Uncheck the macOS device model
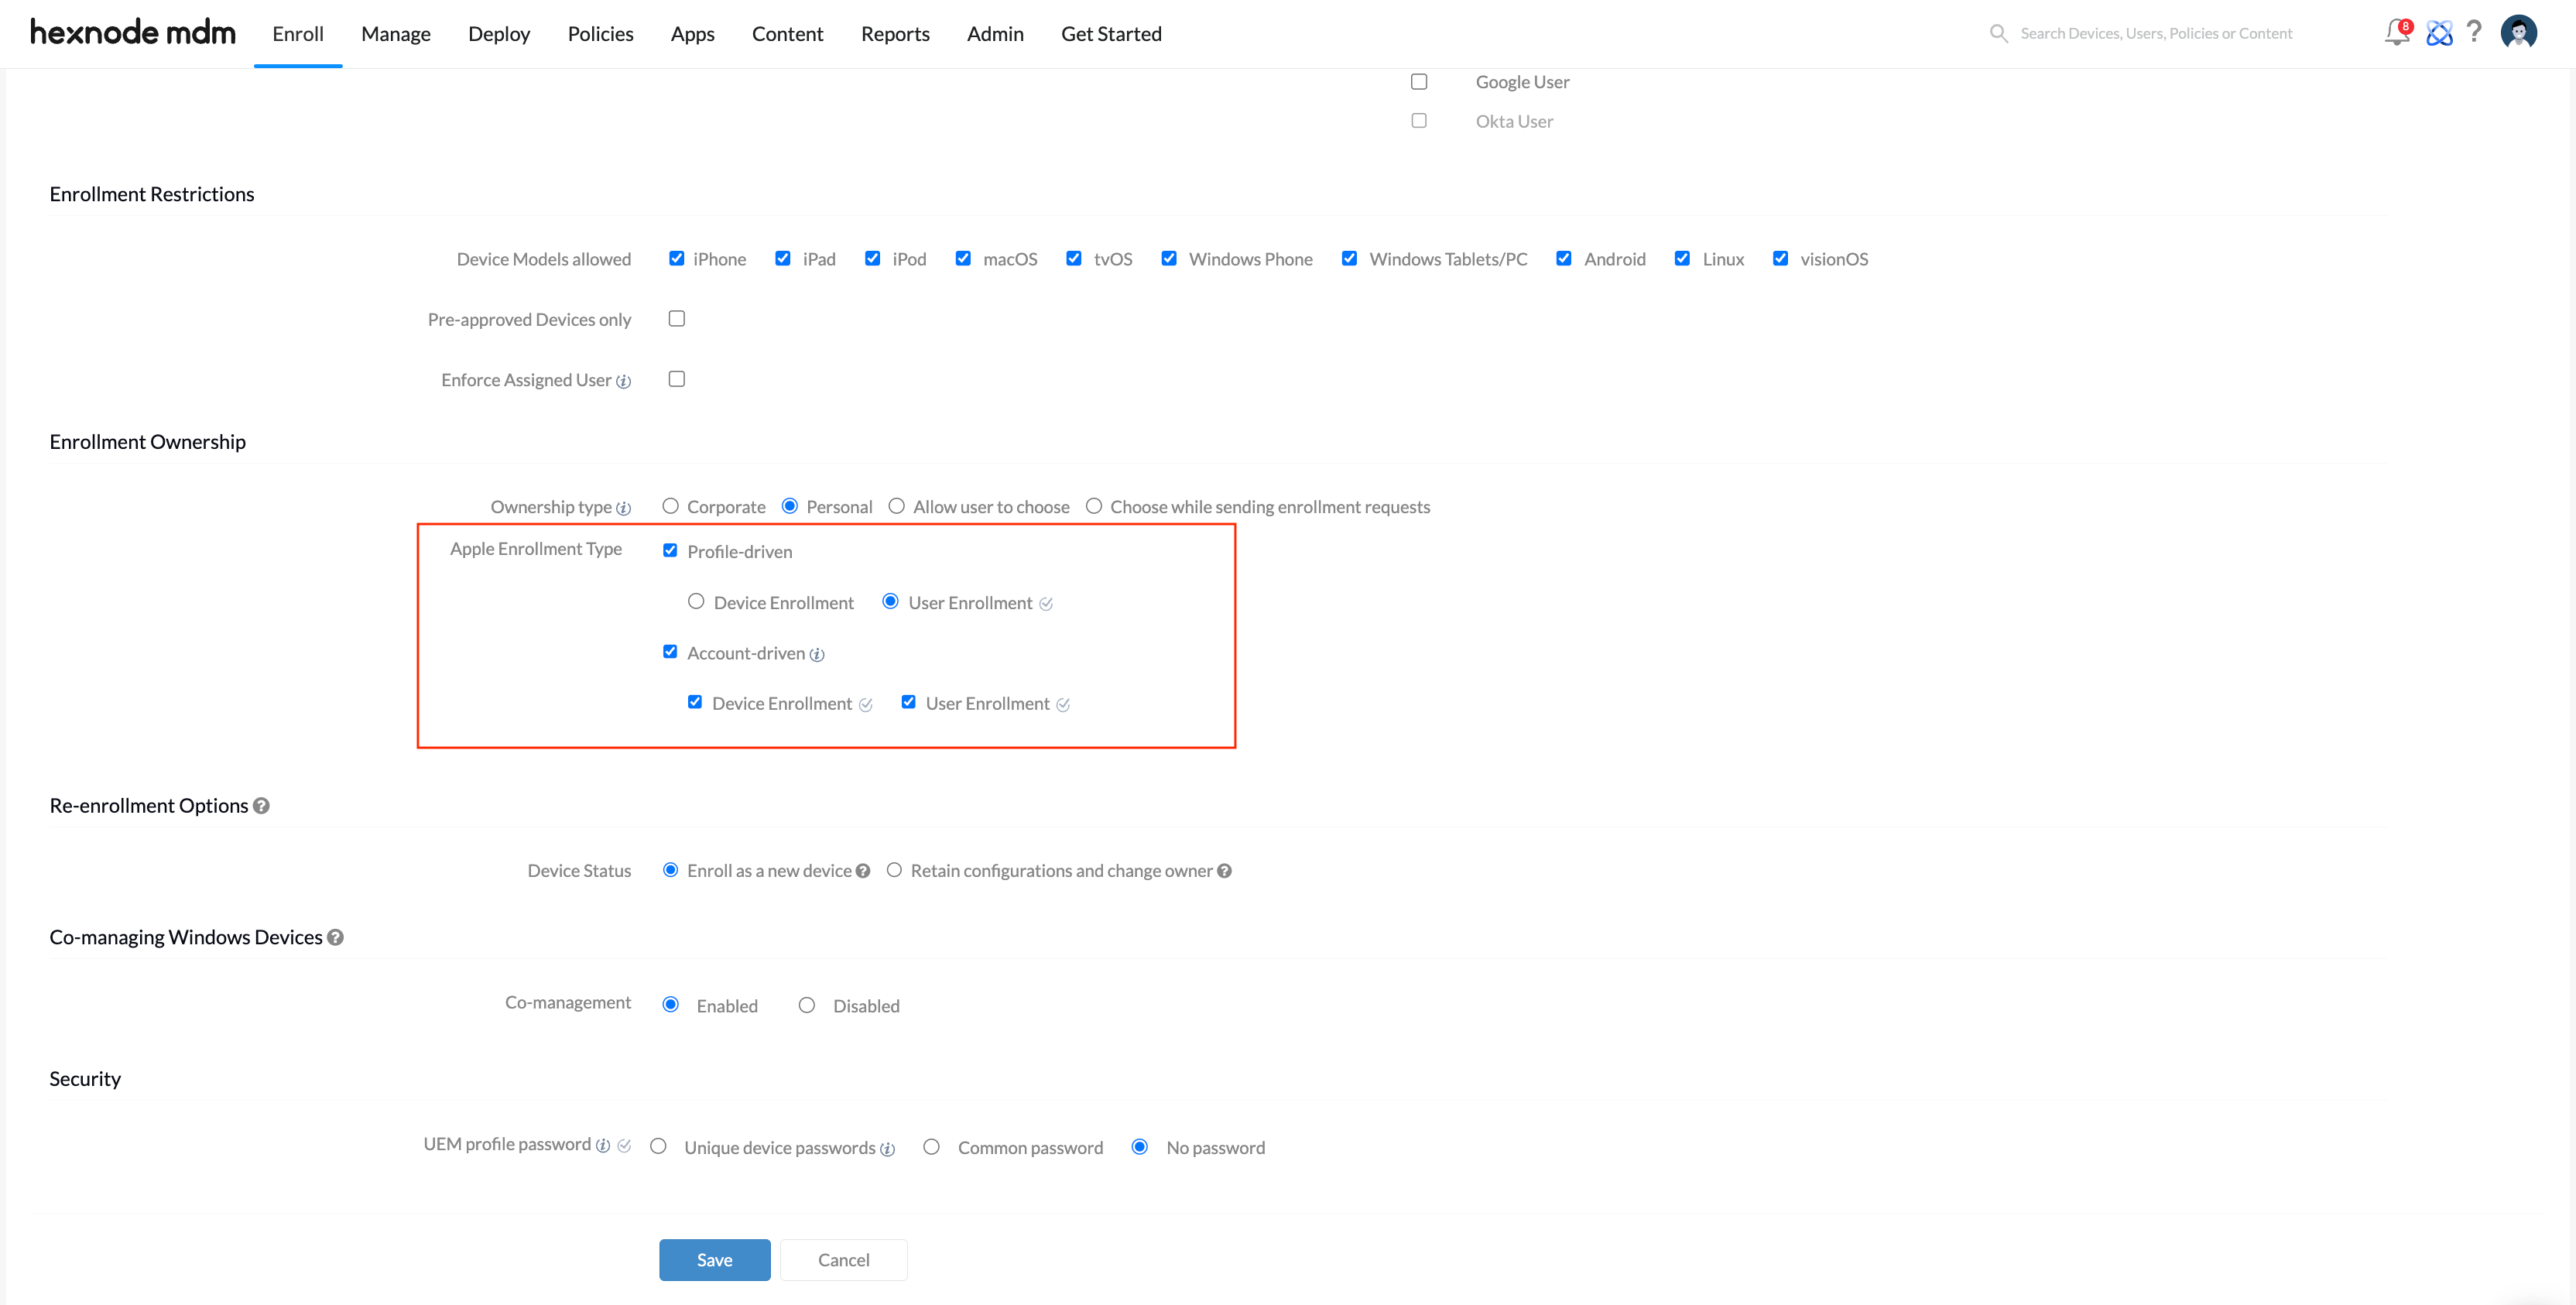The width and height of the screenshot is (2576, 1305). (x=962, y=258)
